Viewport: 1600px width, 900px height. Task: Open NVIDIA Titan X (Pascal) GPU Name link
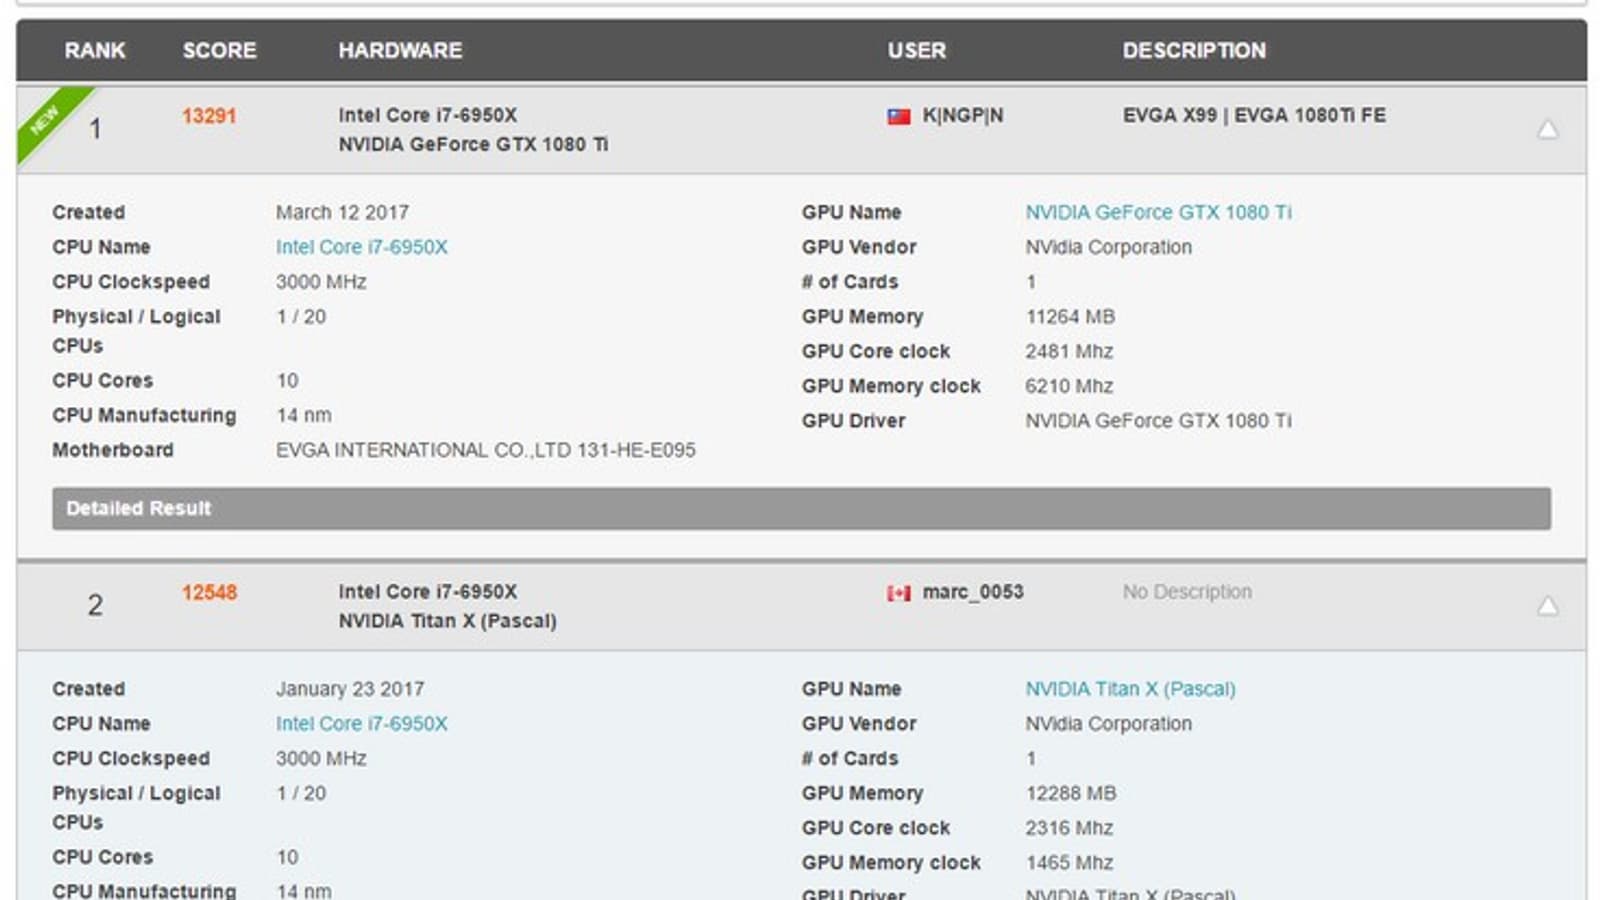click(1130, 689)
